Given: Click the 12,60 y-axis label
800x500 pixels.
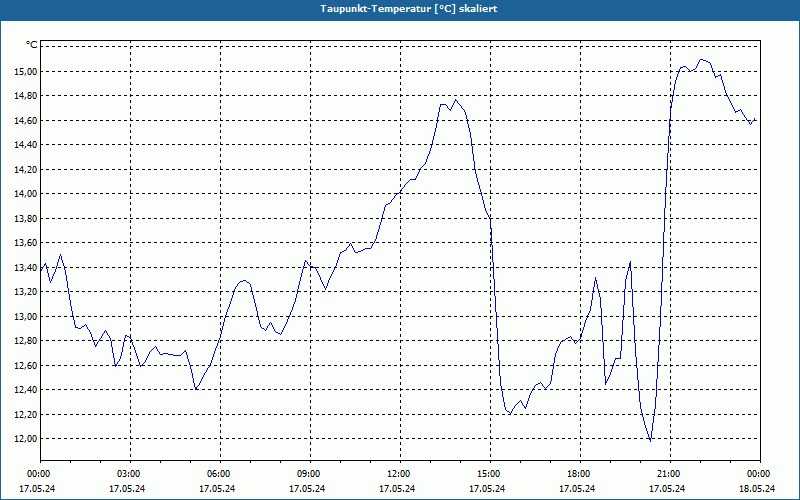Looking at the screenshot, I should coord(26,365).
